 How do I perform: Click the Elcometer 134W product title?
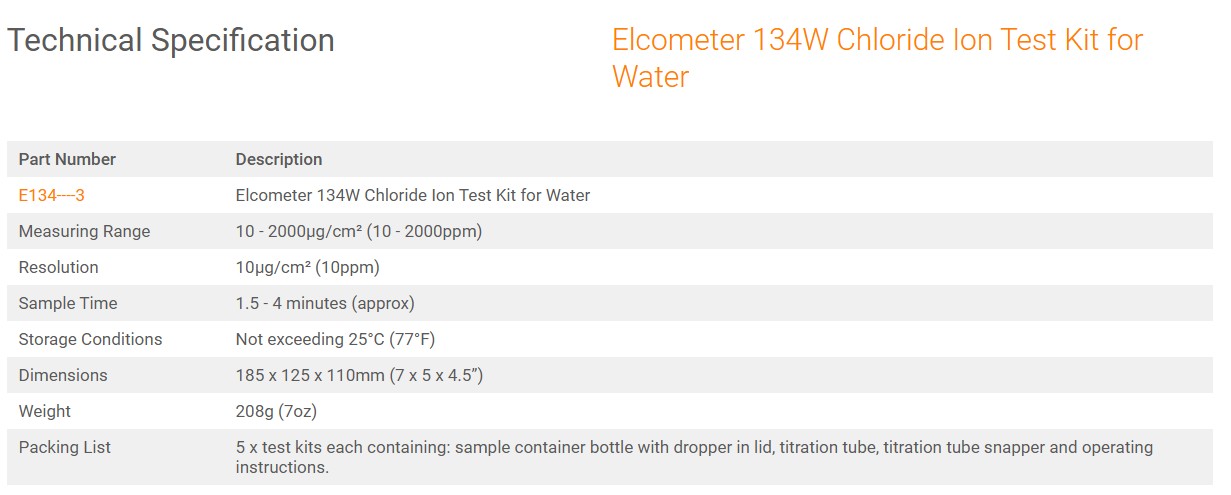tap(876, 57)
